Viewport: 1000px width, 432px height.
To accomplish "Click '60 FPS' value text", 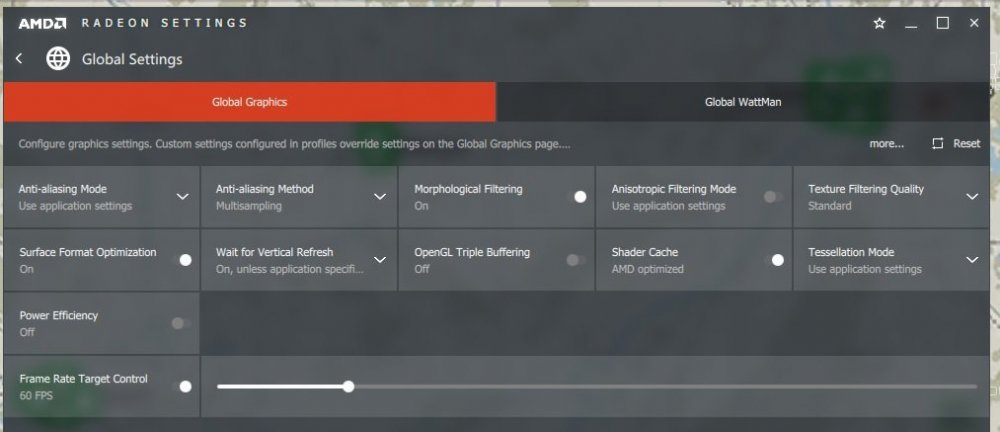I will point(36,396).
